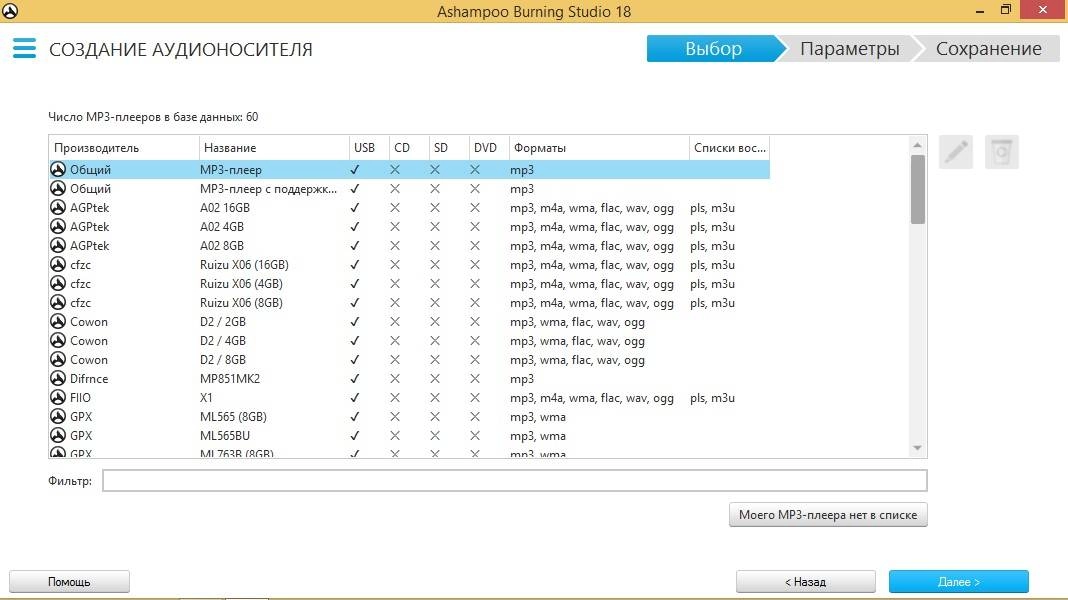Select the D2 / 2GB entry
The height and width of the screenshot is (600, 1068).
(x=223, y=322)
